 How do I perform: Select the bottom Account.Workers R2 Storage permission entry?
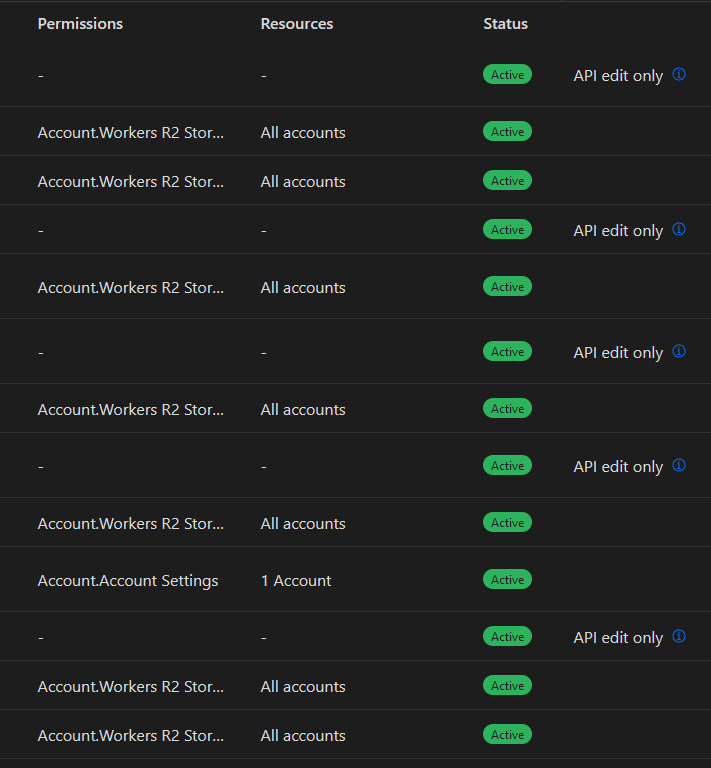[x=131, y=735]
